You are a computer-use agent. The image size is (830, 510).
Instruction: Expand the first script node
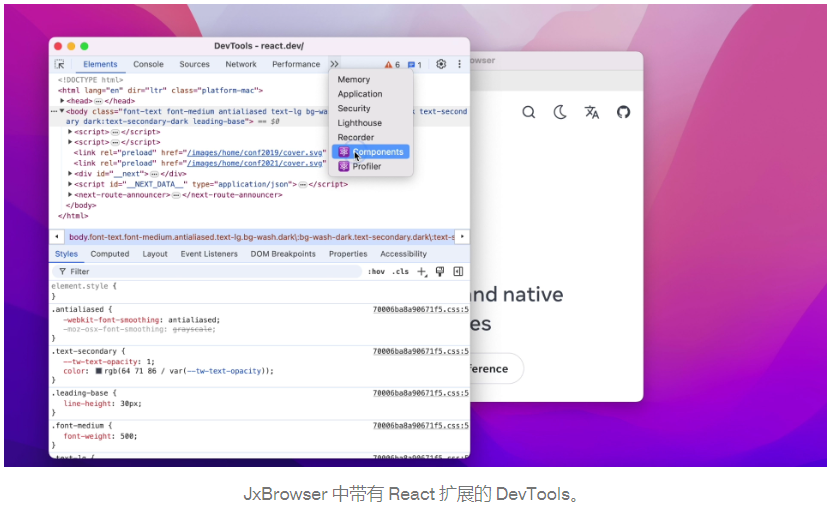coord(70,132)
